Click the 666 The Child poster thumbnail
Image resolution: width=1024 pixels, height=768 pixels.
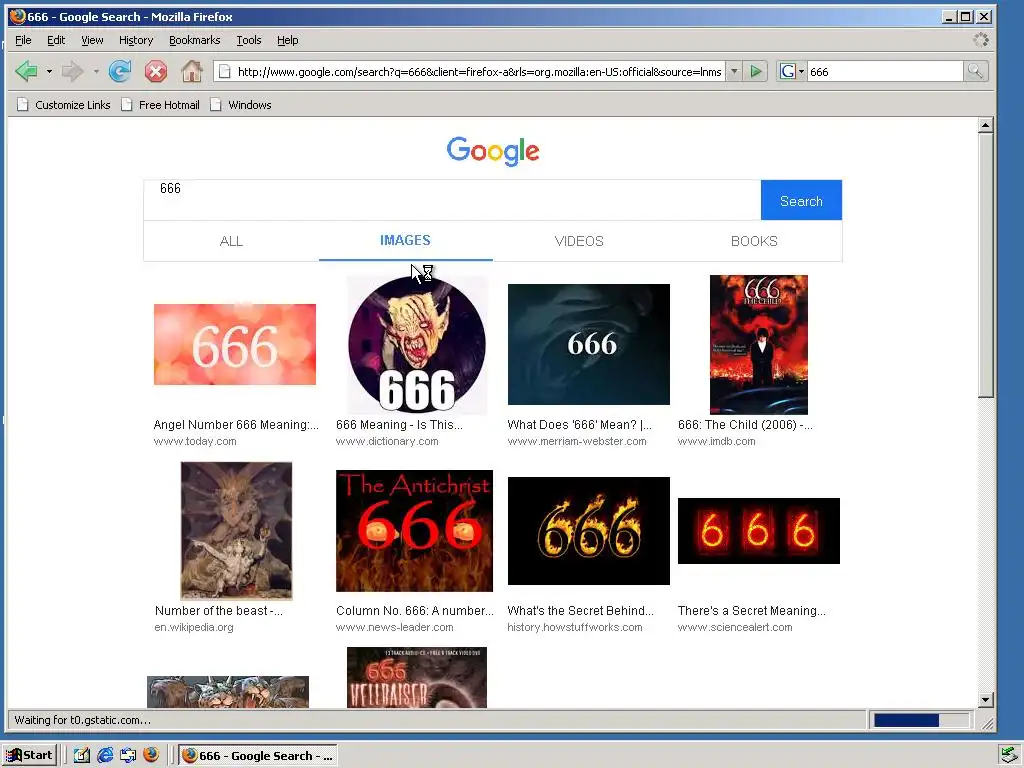759,344
